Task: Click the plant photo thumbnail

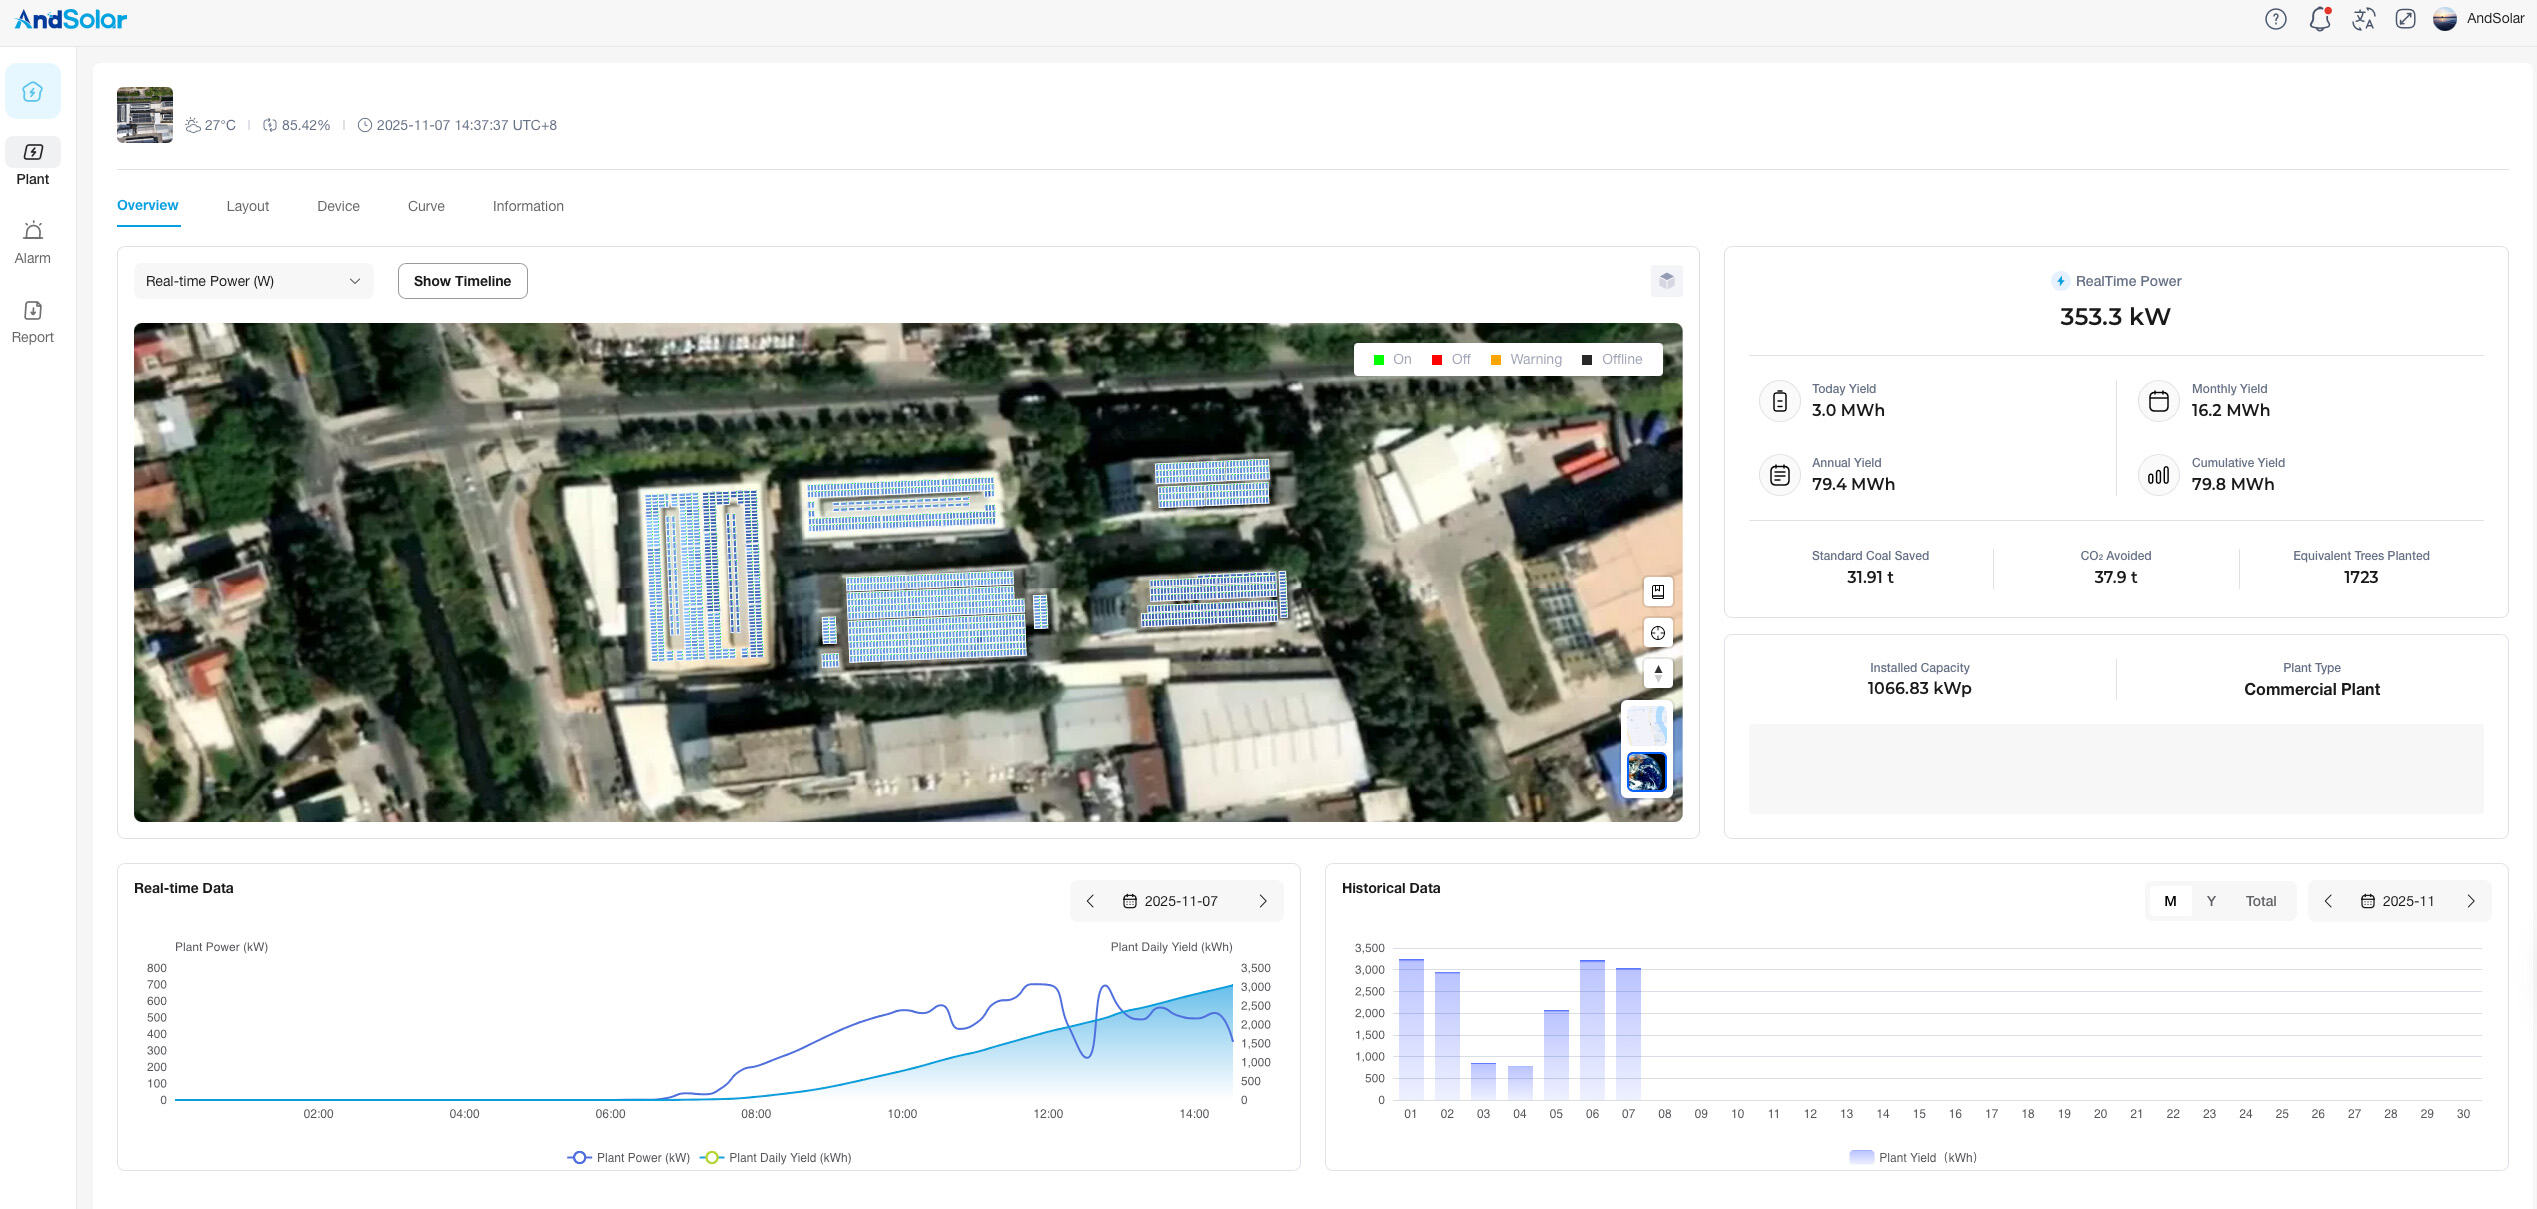Action: (x=145, y=115)
